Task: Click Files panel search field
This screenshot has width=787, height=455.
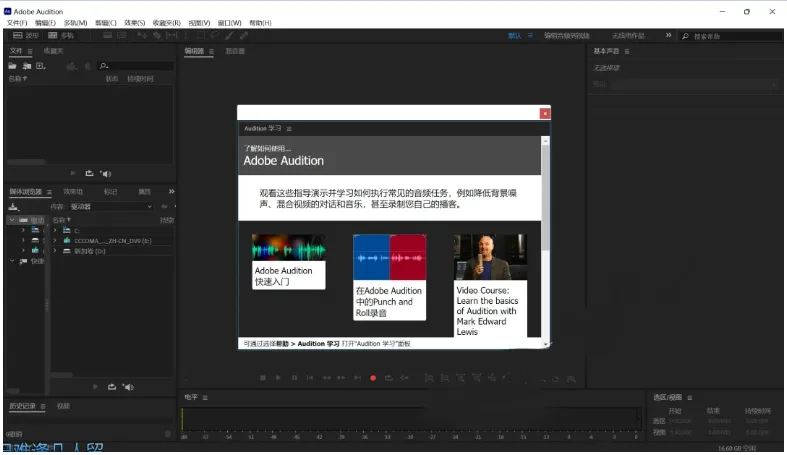Action: [136, 66]
